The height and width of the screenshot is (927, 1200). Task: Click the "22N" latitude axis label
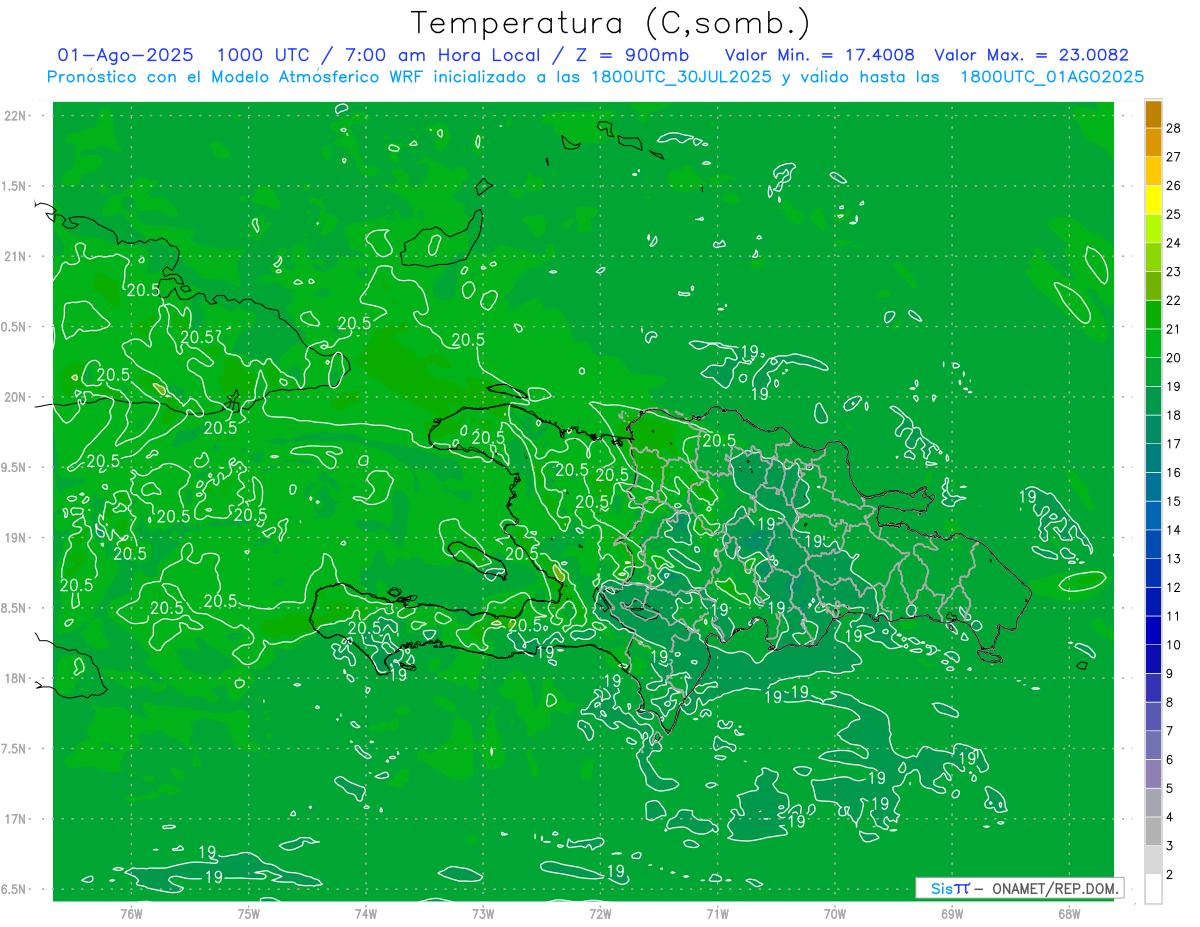tap(14, 116)
